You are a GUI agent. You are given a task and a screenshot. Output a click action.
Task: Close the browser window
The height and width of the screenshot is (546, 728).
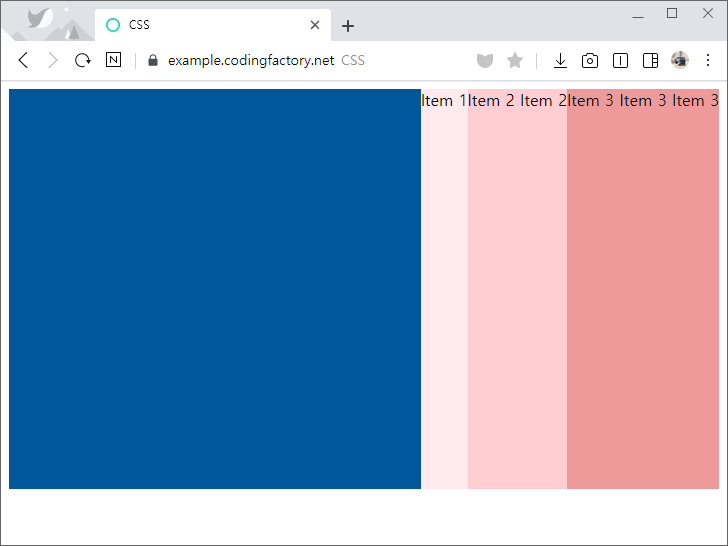(x=708, y=13)
